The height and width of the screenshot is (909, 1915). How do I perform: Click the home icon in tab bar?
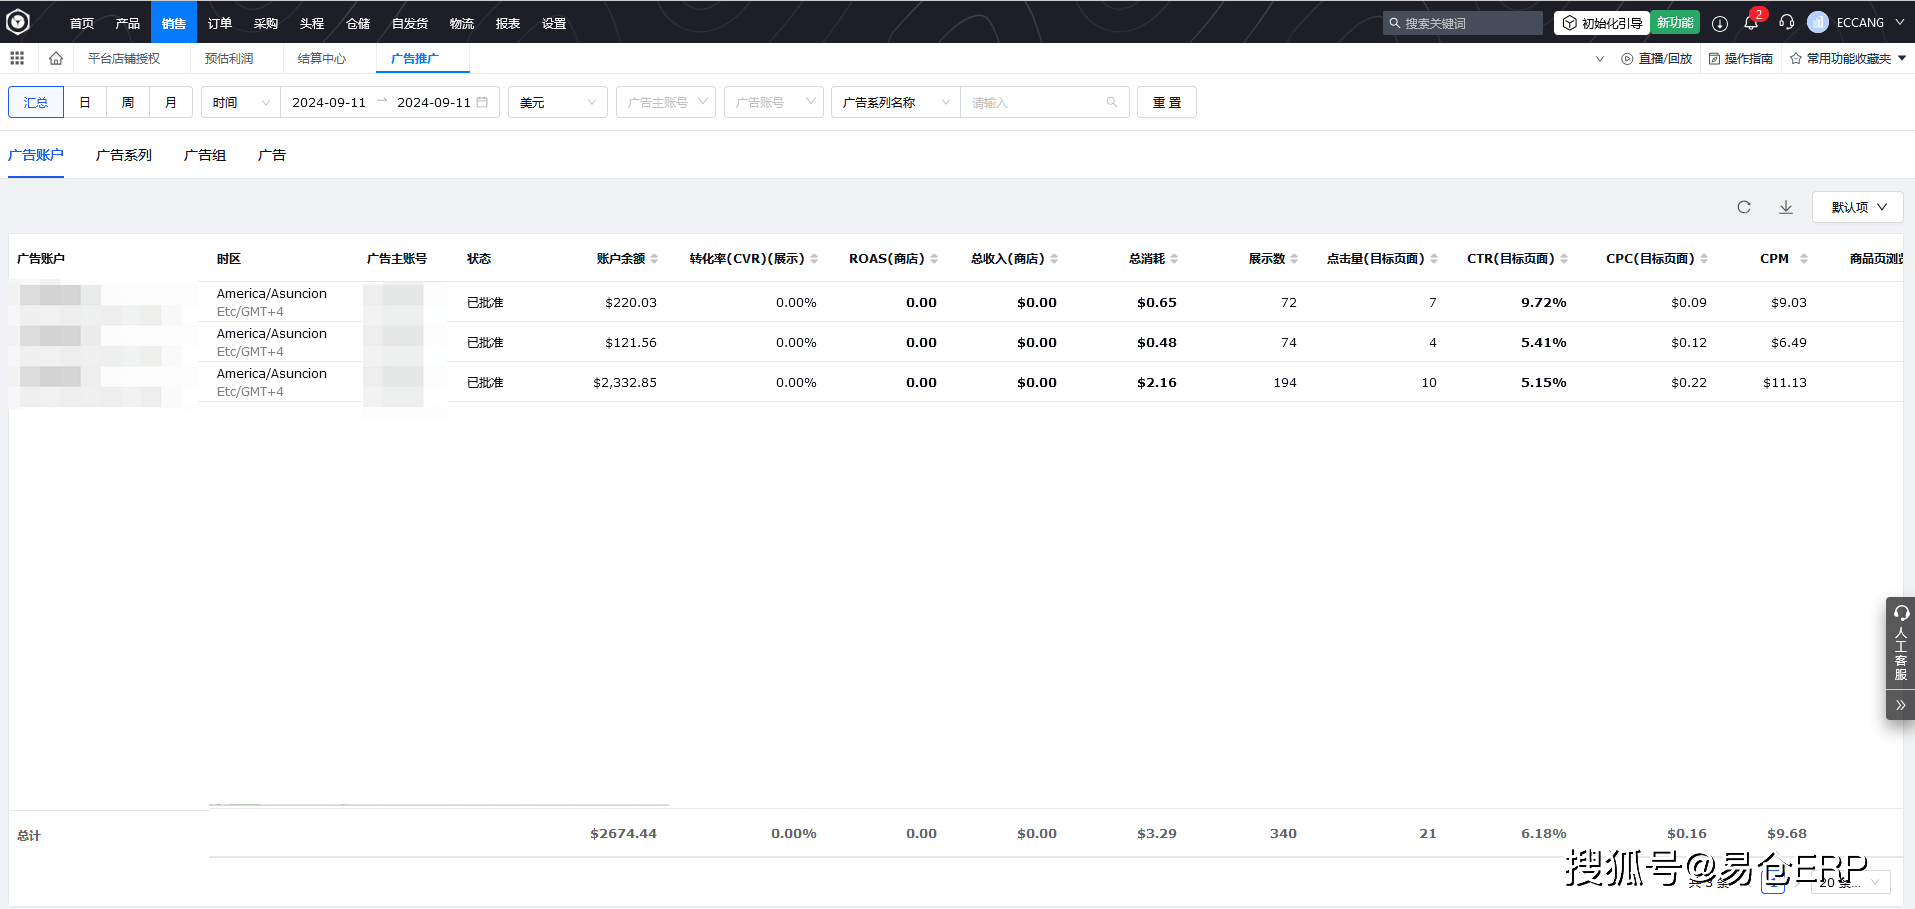(x=56, y=59)
